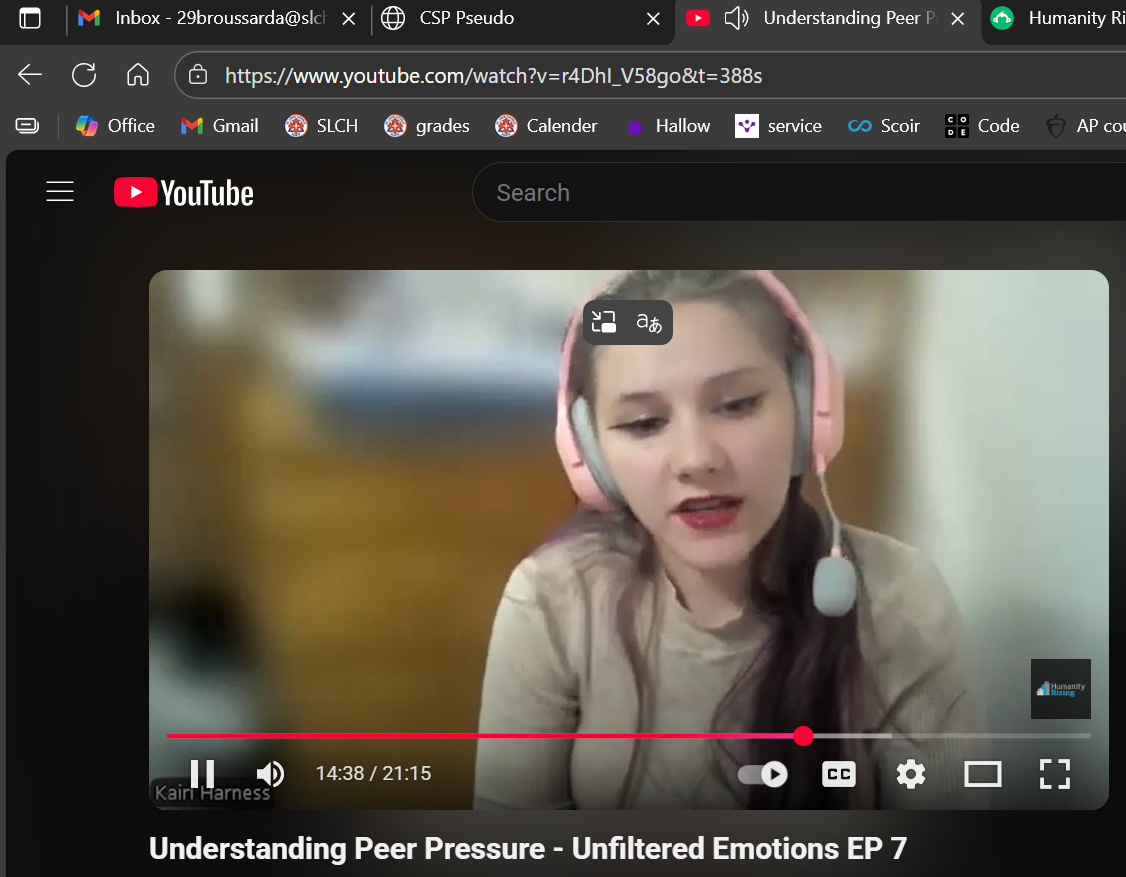
Task: Click the translate overlay icon
Action: pos(649,323)
